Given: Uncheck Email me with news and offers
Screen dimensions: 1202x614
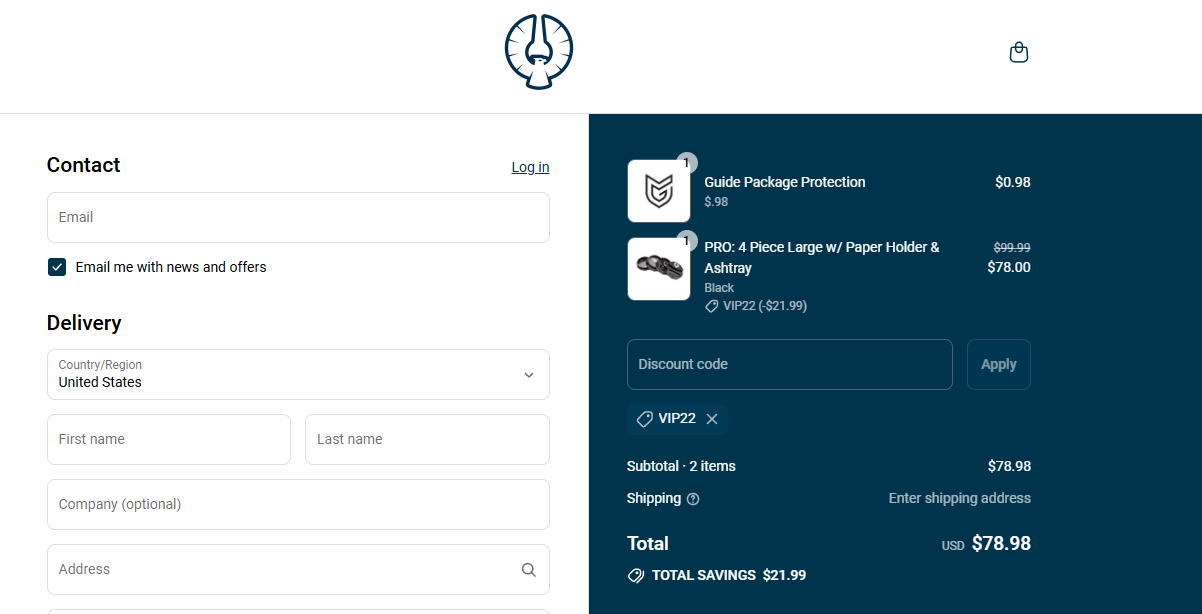Looking at the screenshot, I should [57, 267].
